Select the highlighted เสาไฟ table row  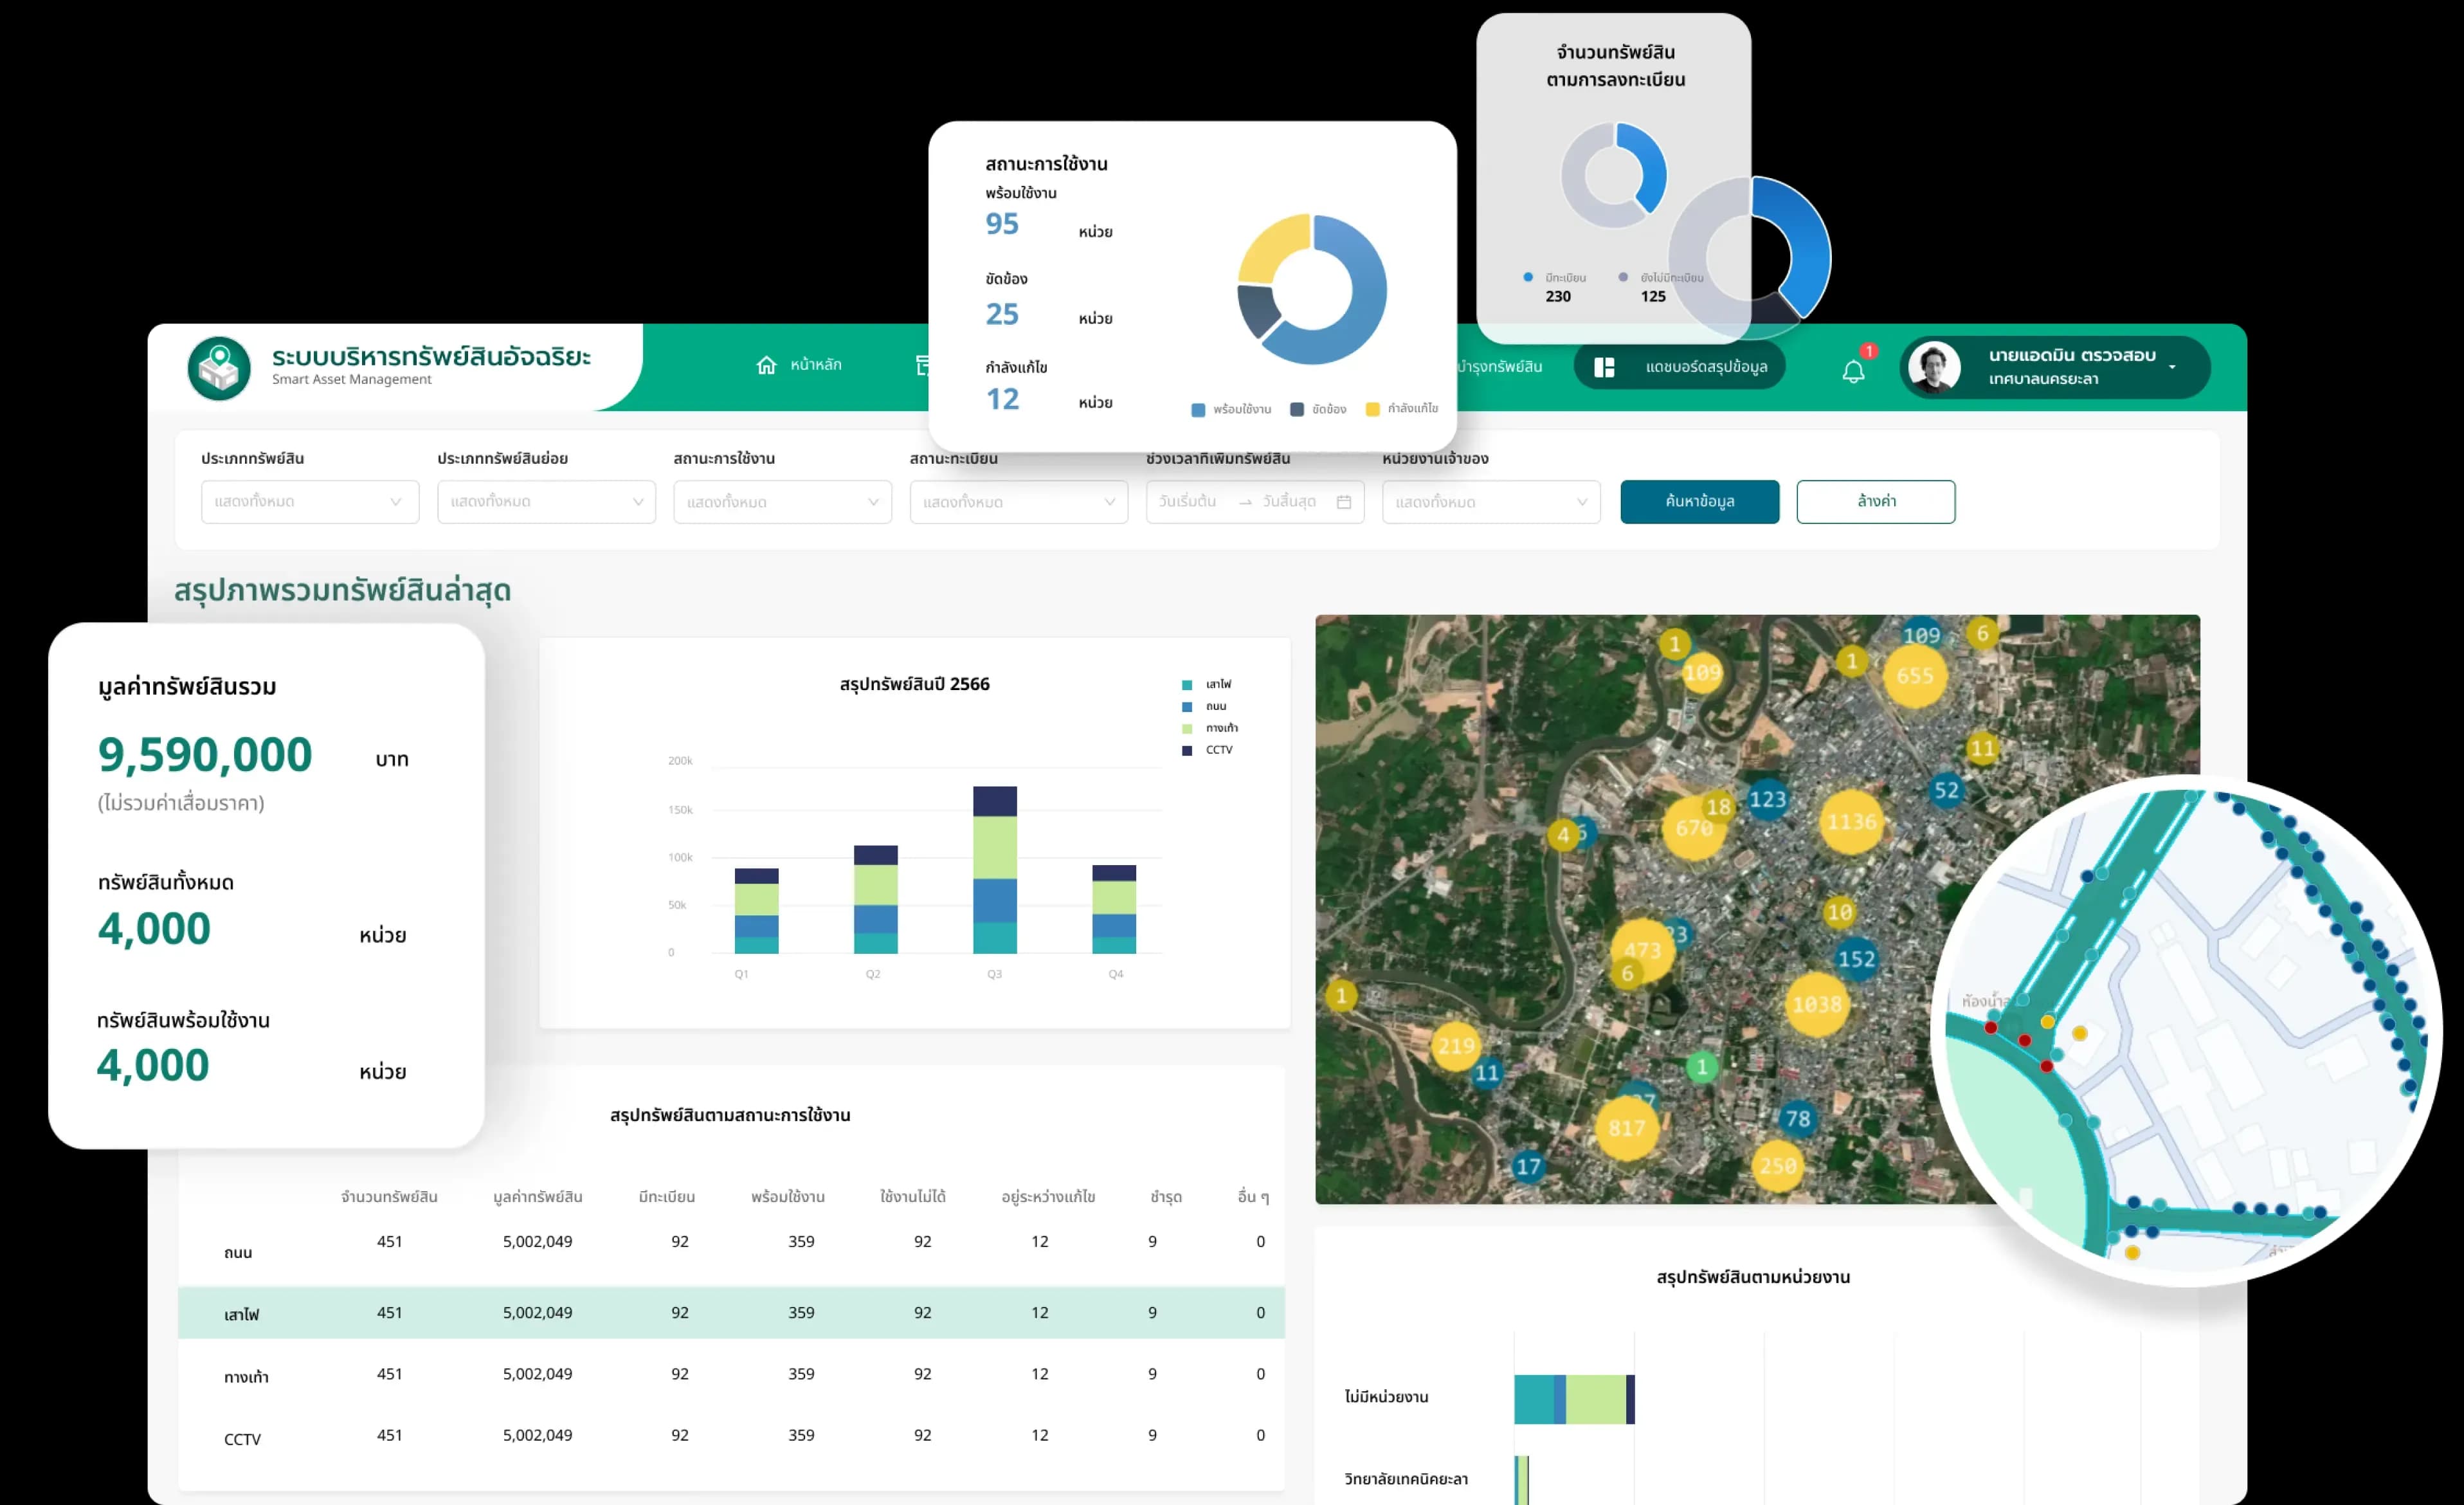point(731,1313)
